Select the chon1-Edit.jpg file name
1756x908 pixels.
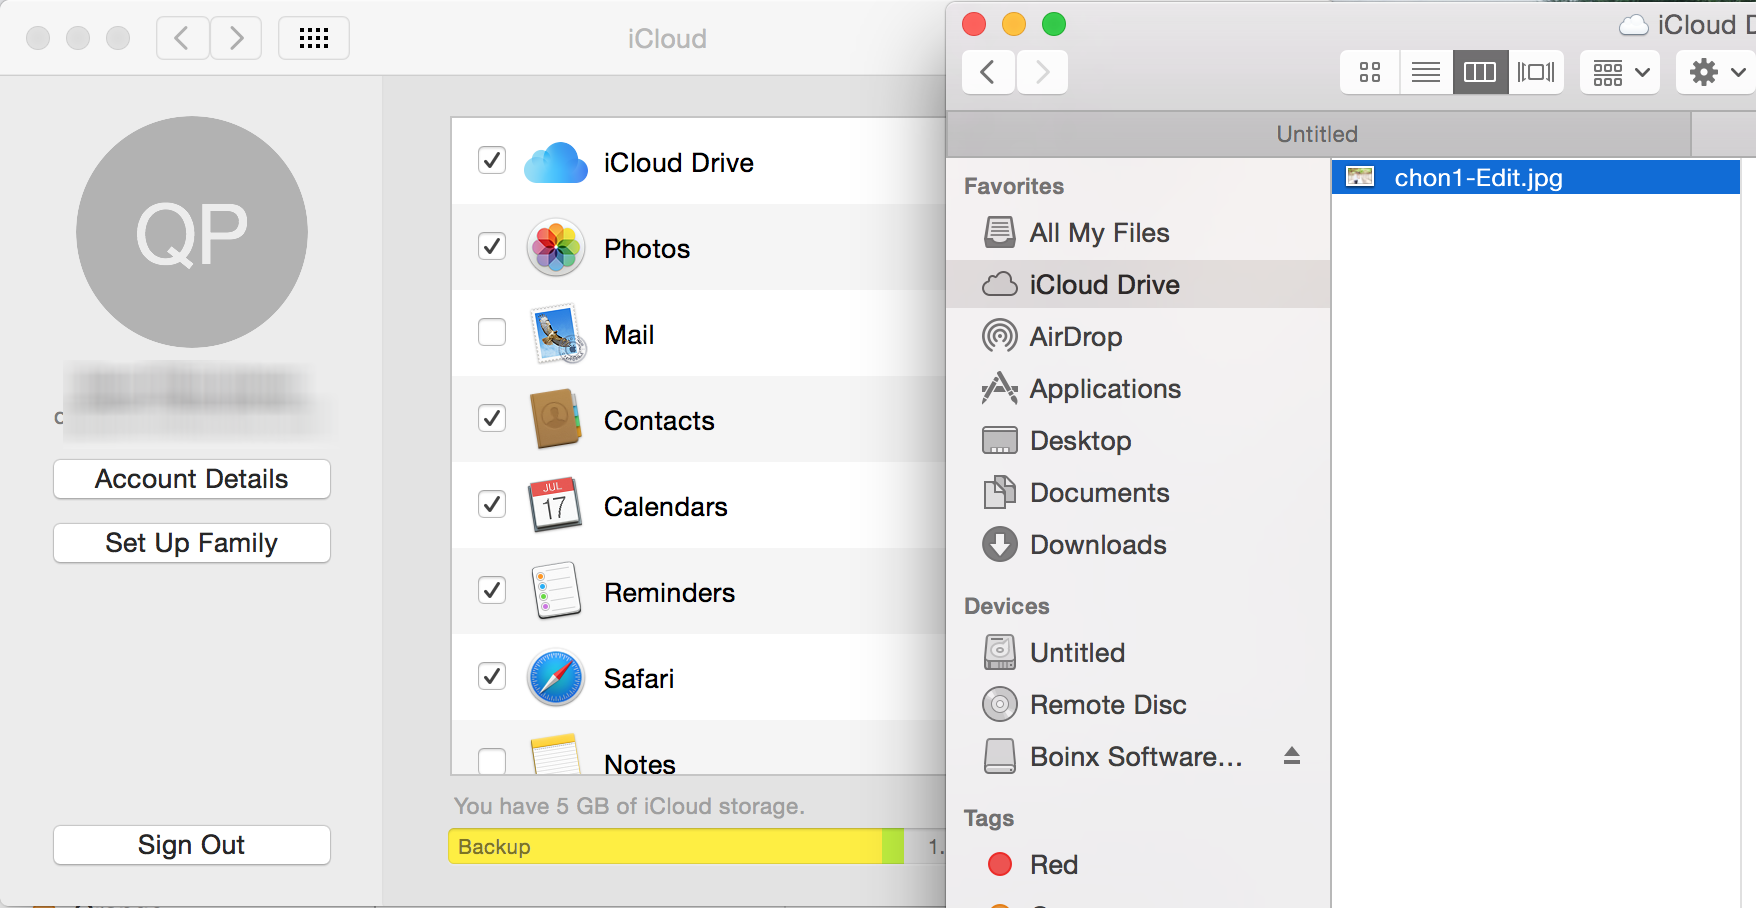point(1478,178)
